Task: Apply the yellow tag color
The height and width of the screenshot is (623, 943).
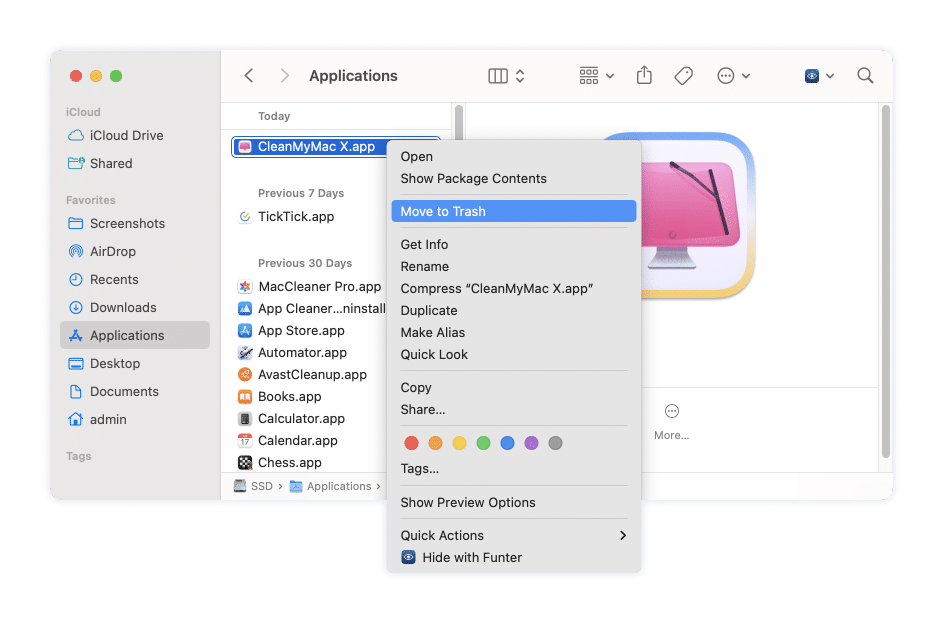Action: 459,443
